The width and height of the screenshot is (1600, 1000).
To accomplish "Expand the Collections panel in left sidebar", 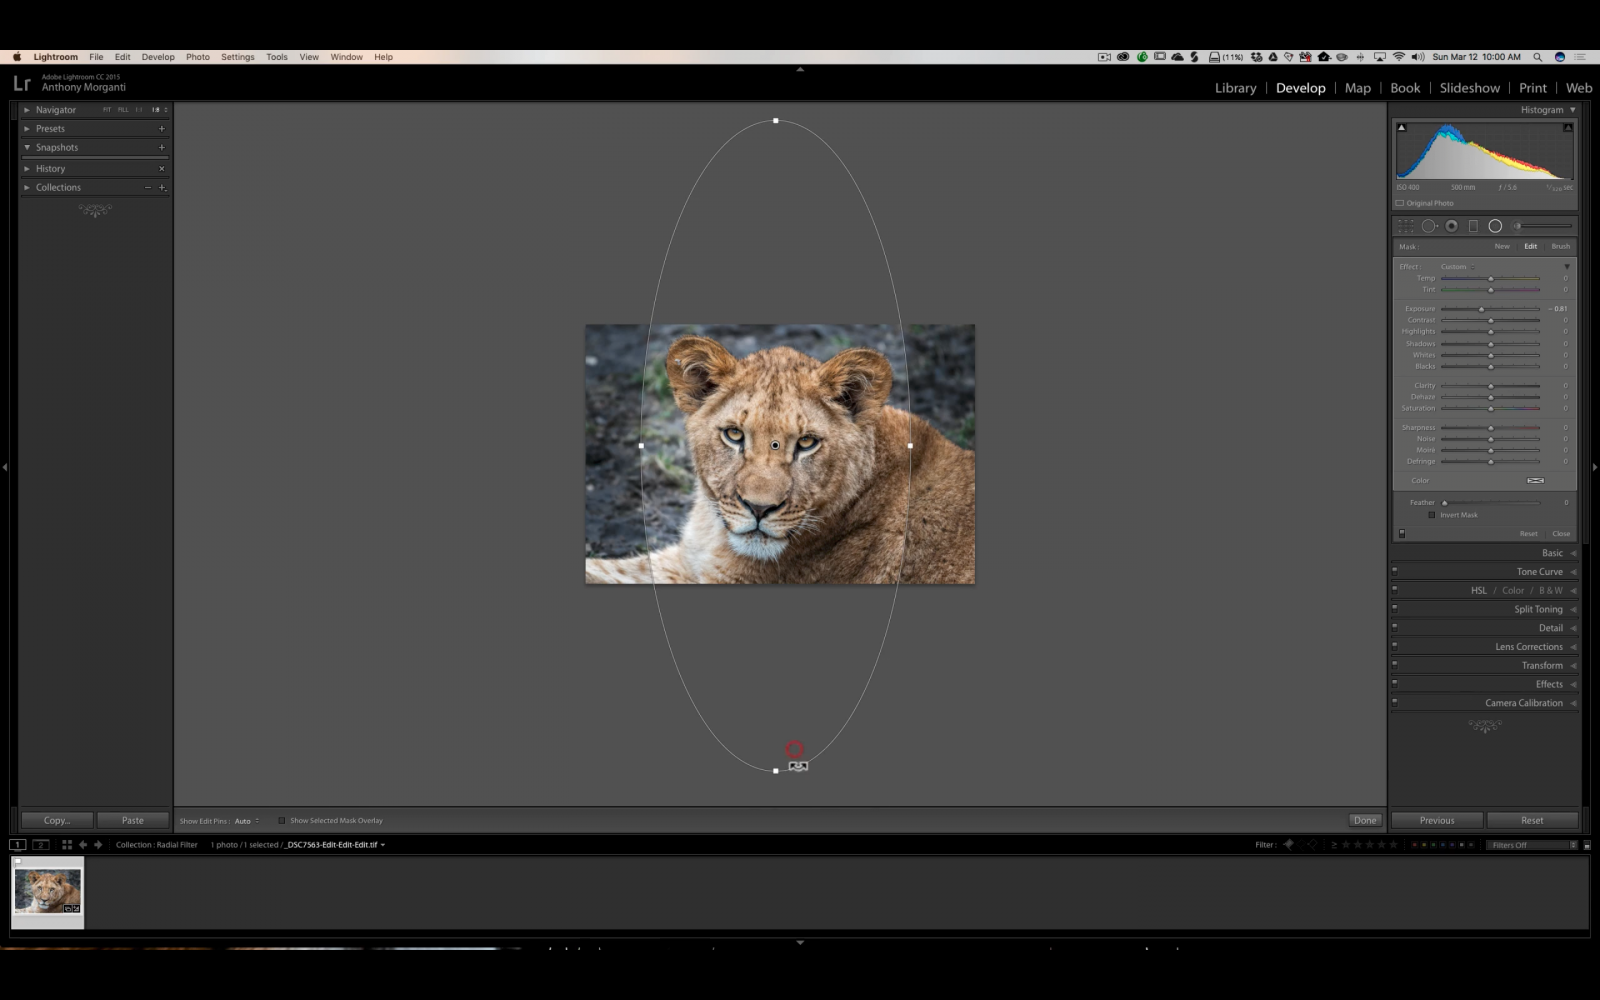I will click(57, 187).
